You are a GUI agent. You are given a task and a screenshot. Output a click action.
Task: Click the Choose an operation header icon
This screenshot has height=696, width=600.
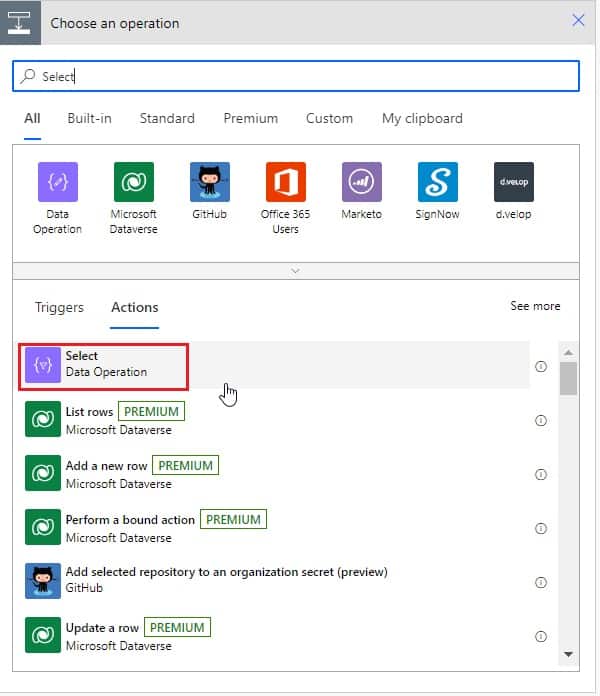click(20, 23)
